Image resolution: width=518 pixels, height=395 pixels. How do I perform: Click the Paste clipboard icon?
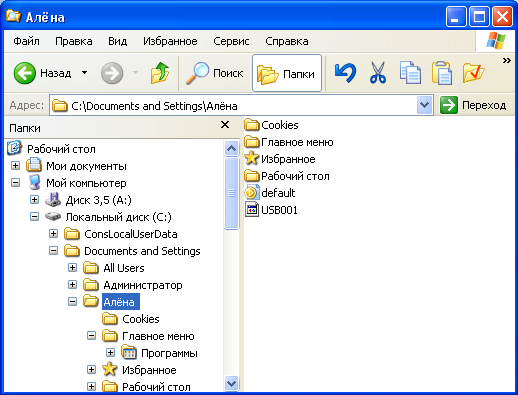point(442,73)
